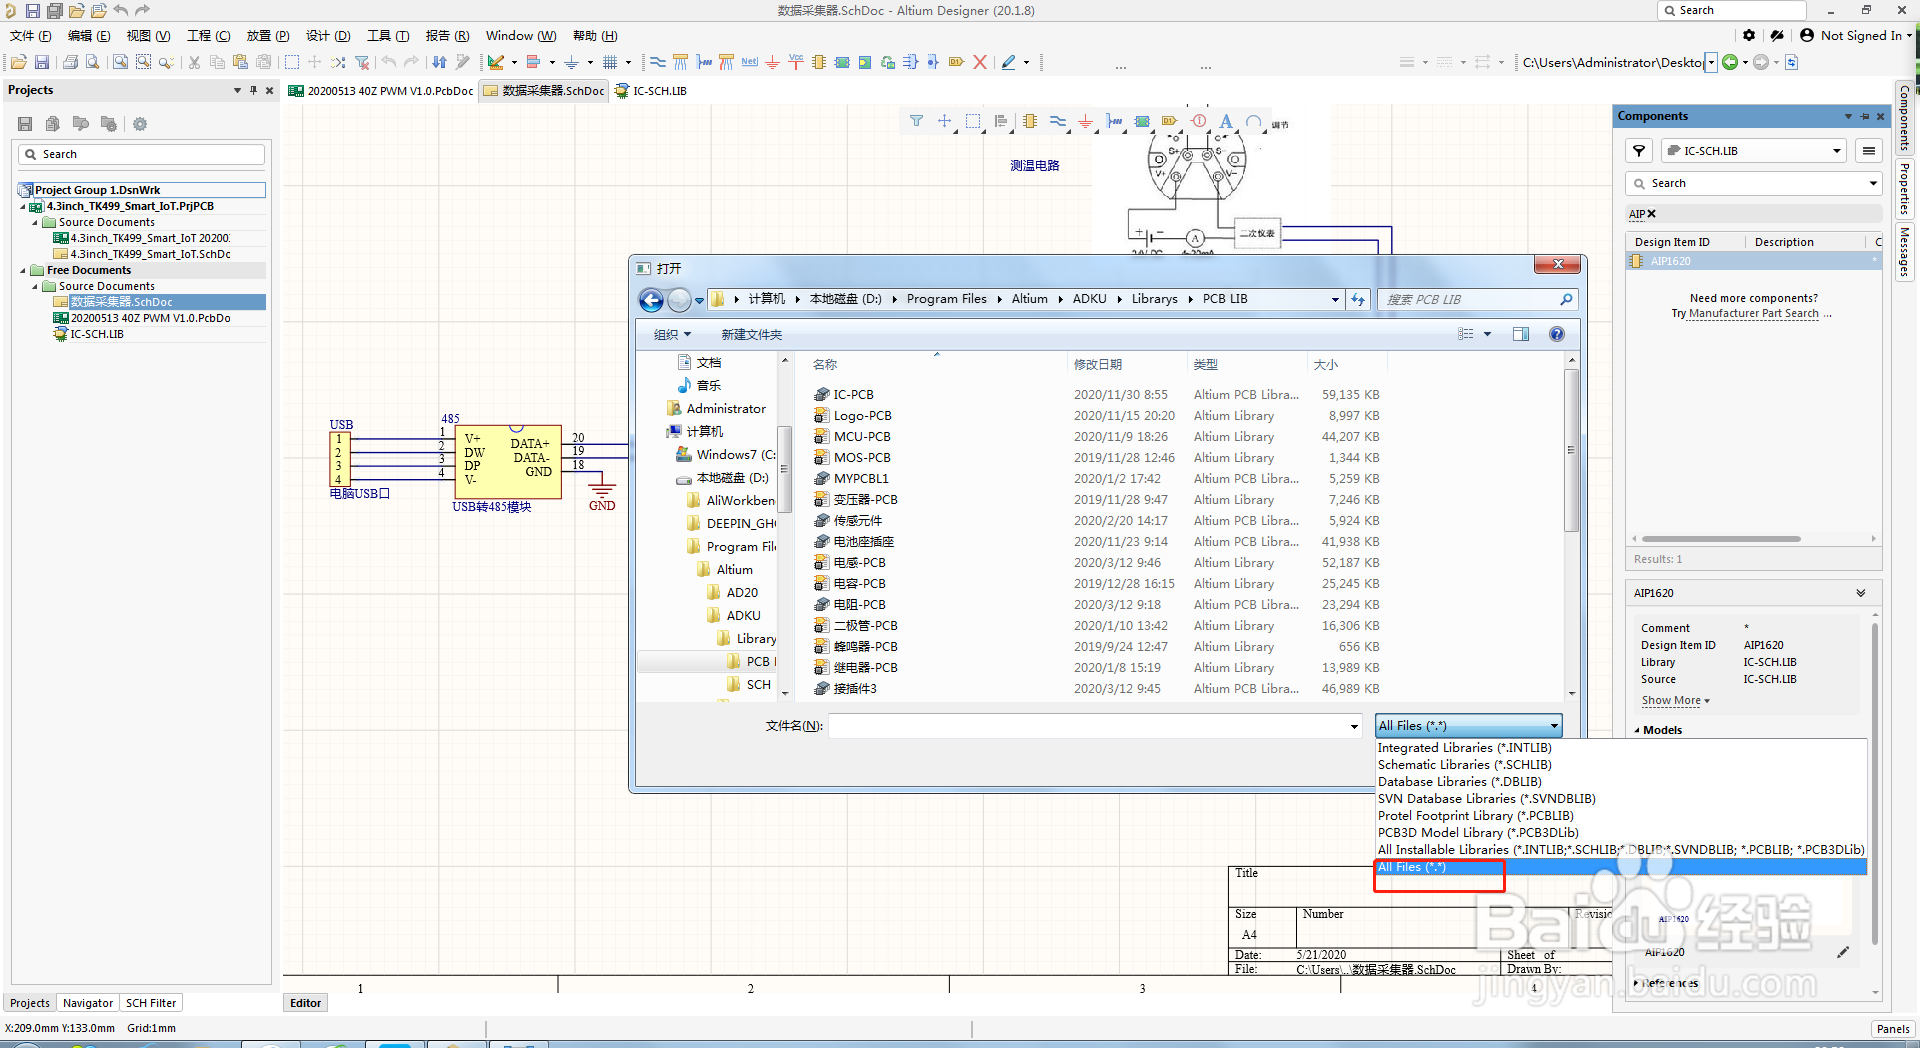Switch to the IC-SCH.LIB document tab
The width and height of the screenshot is (1920, 1048).
(651, 91)
